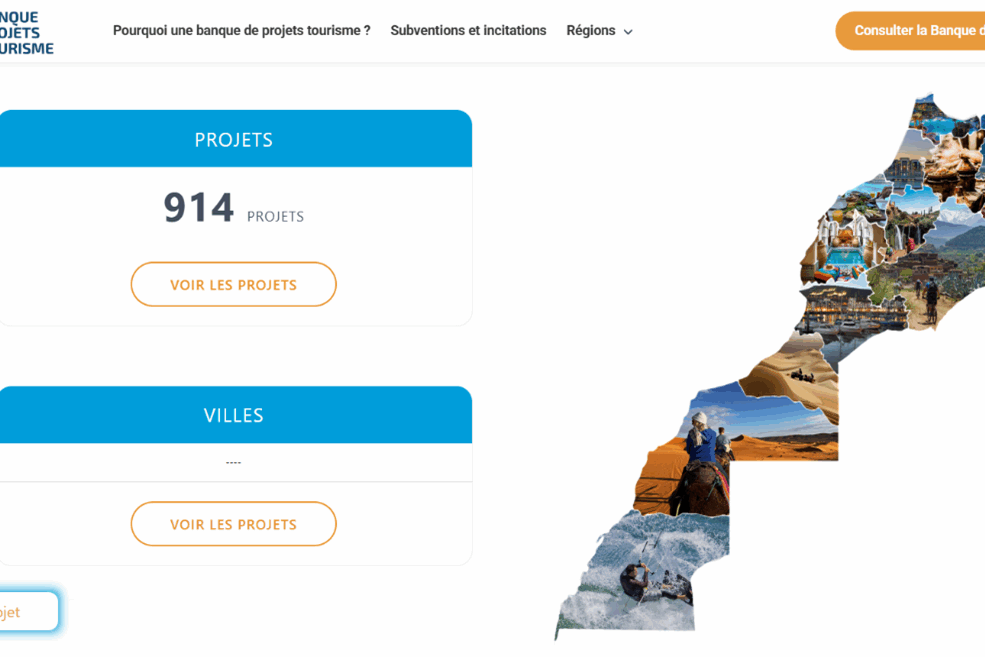The width and height of the screenshot is (985, 657).
Task: Click the blue VILLES card header
Action: 233,415
